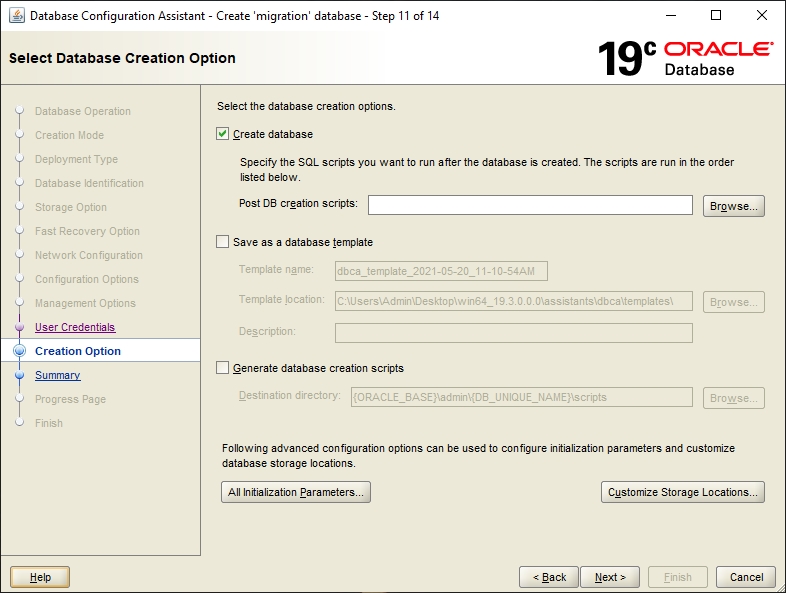The height and width of the screenshot is (593, 786).
Task: Go to previous step with Back
Action: click(549, 577)
